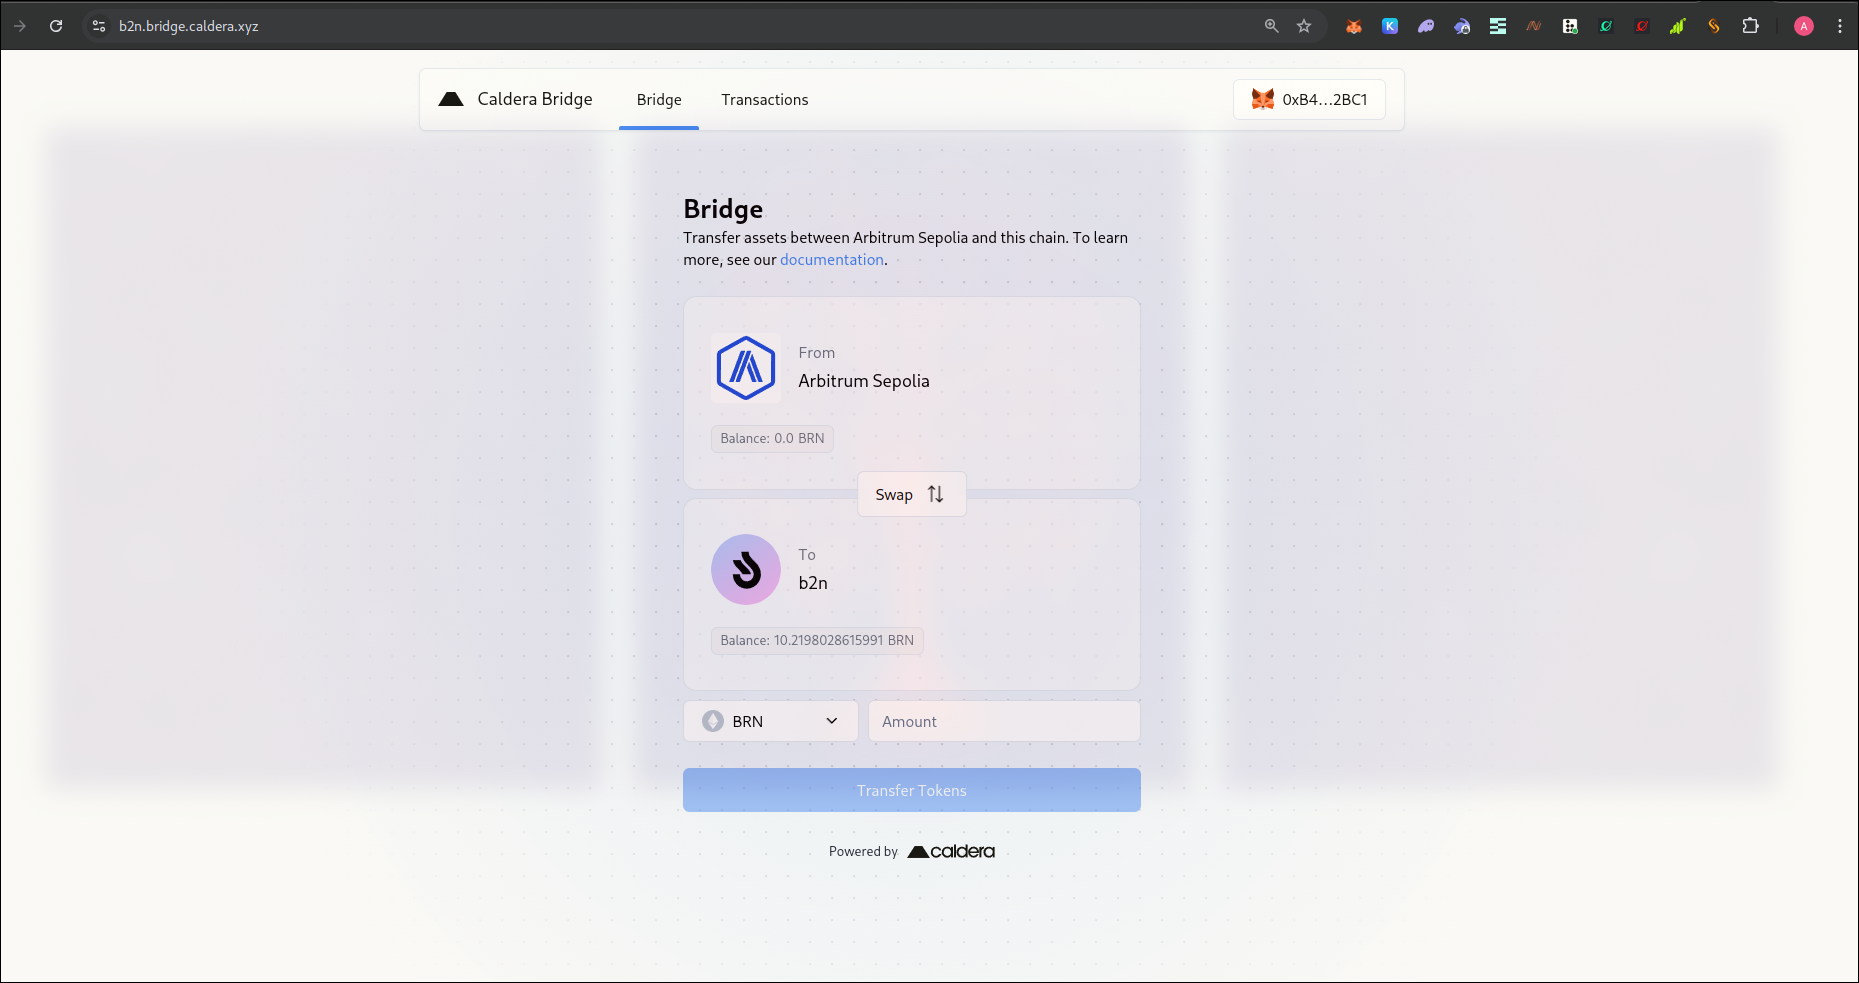Focus the Amount input field
Image resolution: width=1859 pixels, height=983 pixels.
(1004, 721)
